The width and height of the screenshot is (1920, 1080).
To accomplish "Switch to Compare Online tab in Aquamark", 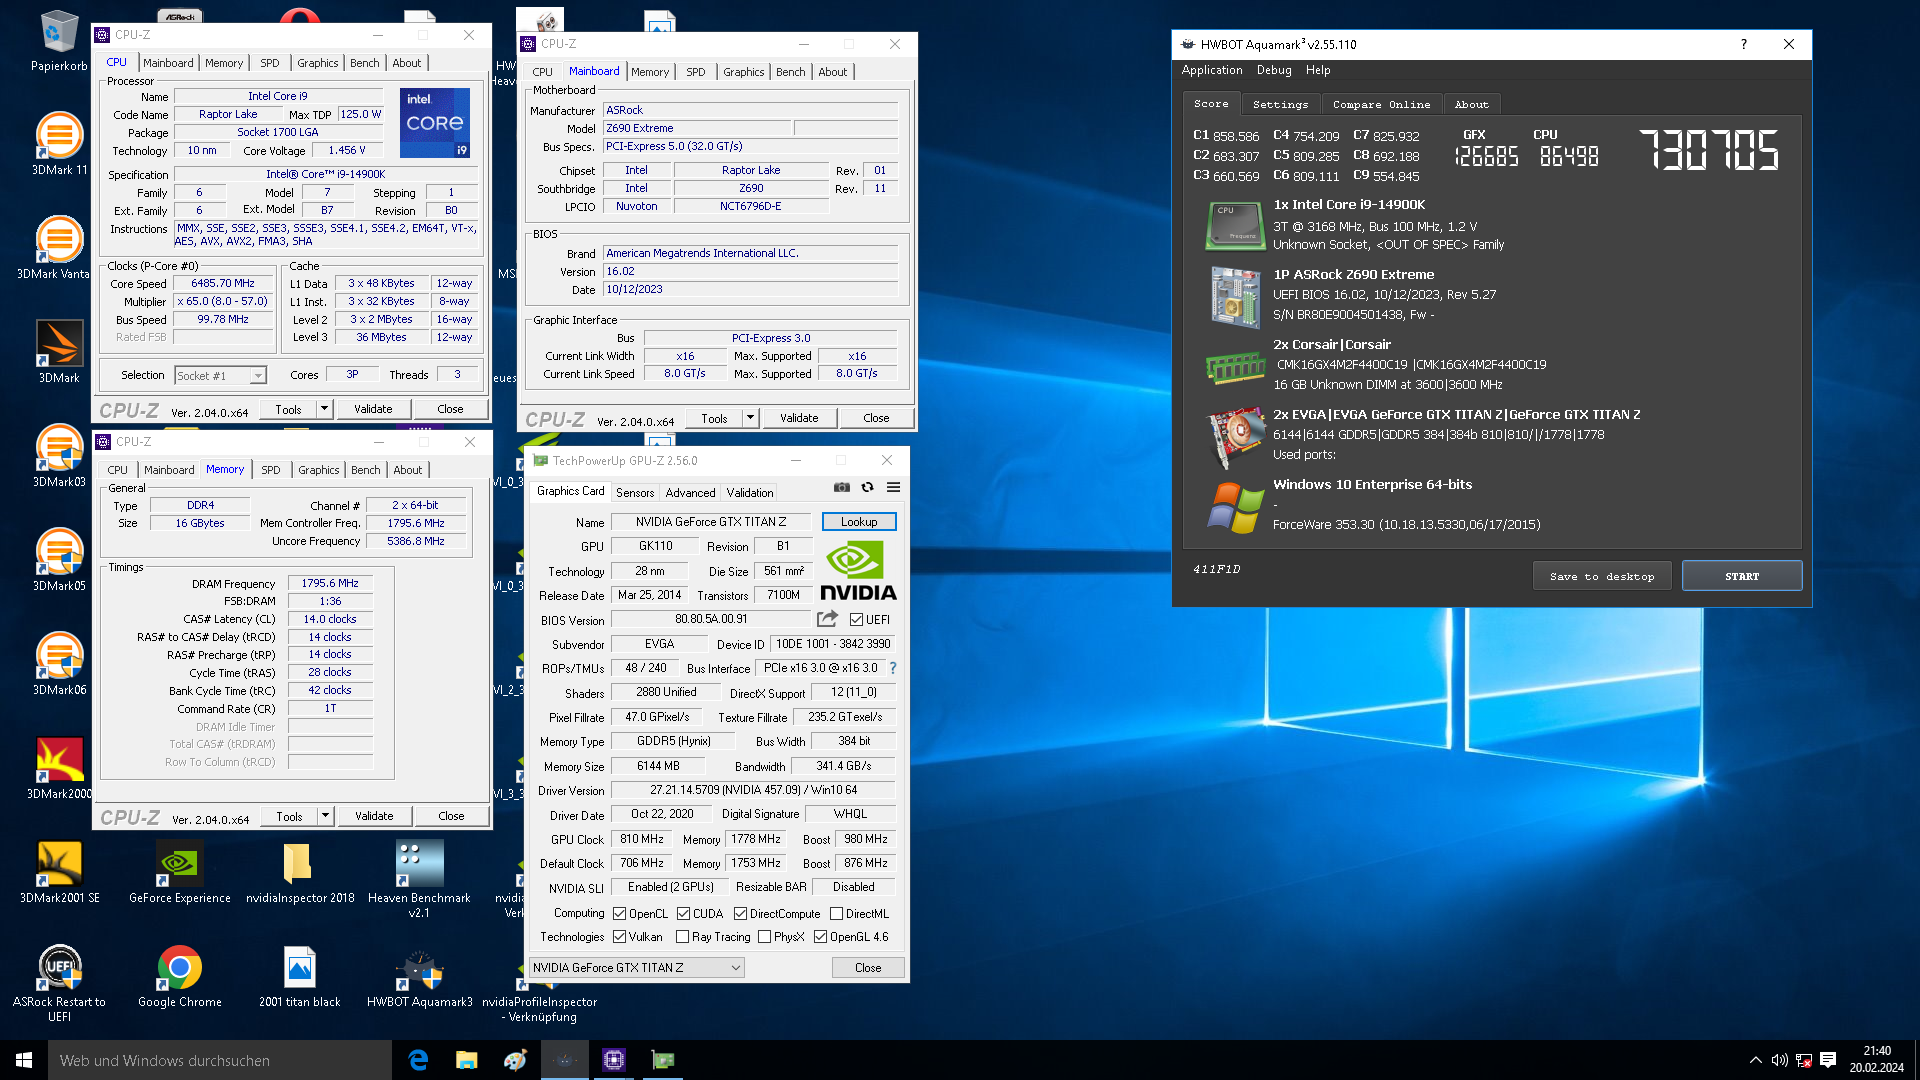I will point(1381,104).
